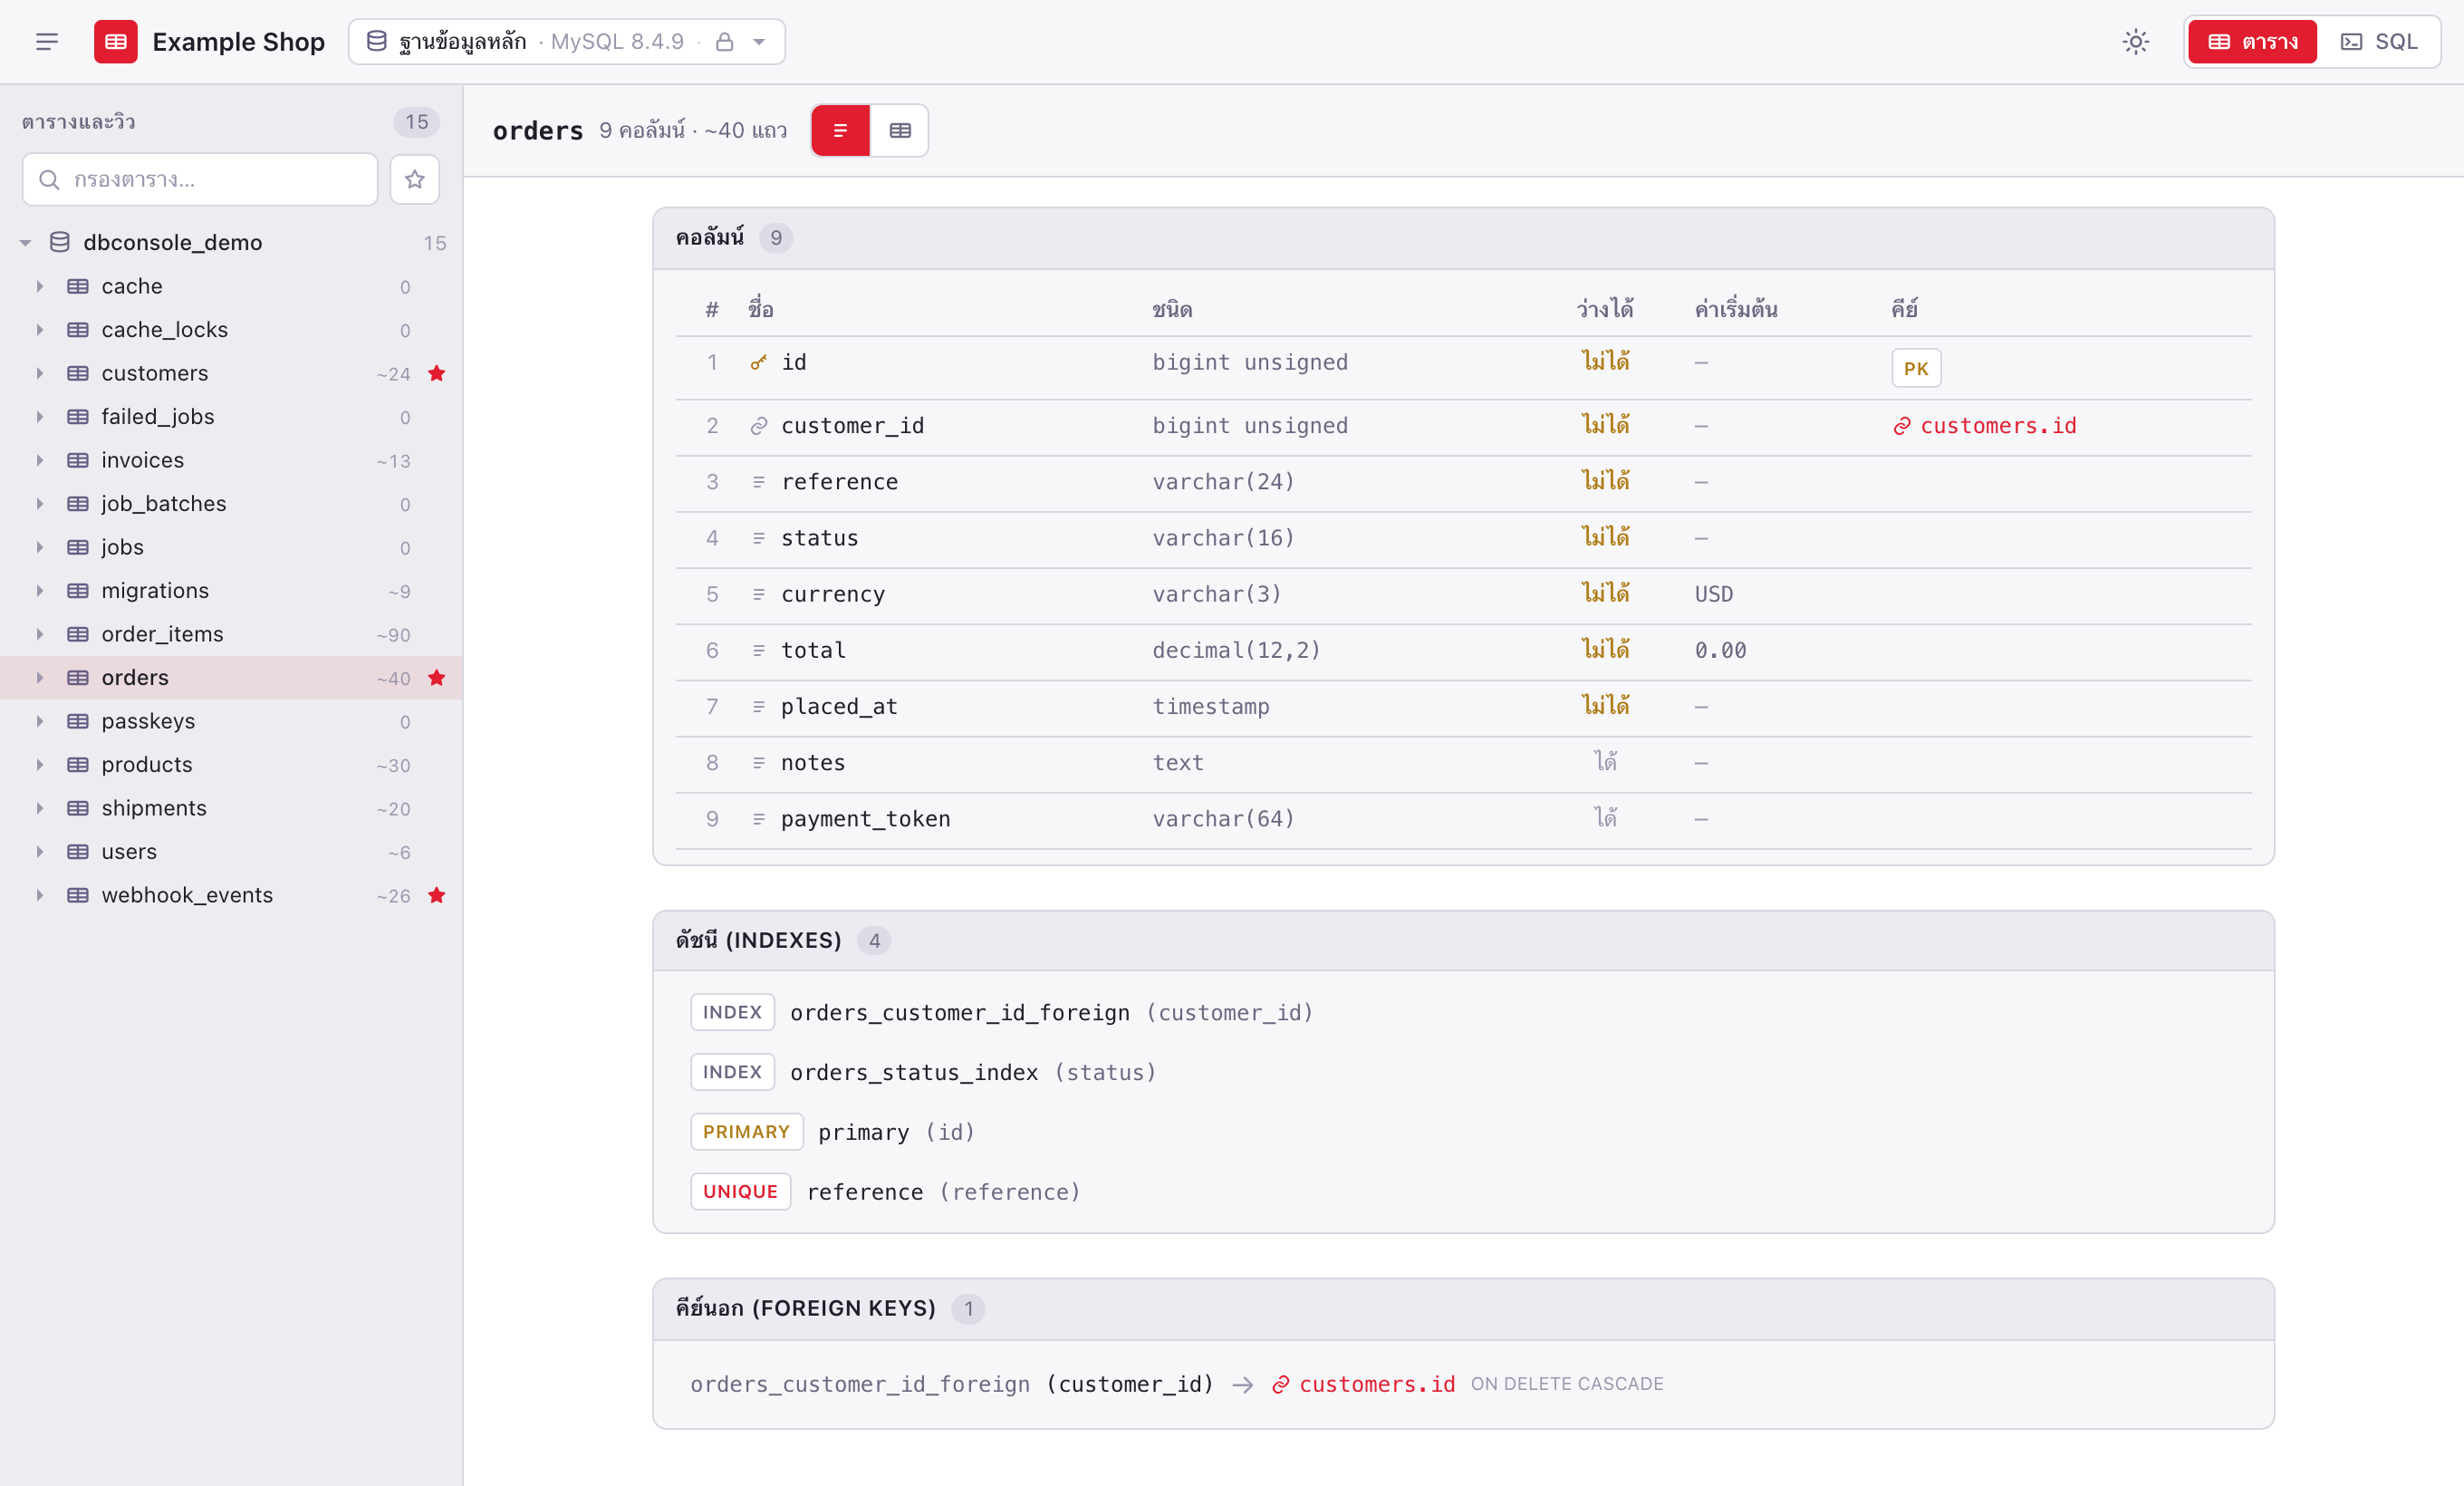Filter favorites with the star button

pos(415,179)
